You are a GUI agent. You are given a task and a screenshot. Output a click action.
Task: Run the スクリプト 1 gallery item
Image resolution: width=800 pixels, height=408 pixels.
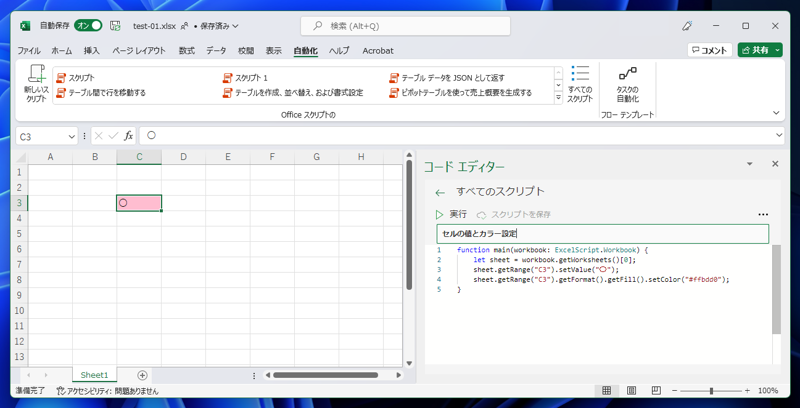[x=245, y=78]
